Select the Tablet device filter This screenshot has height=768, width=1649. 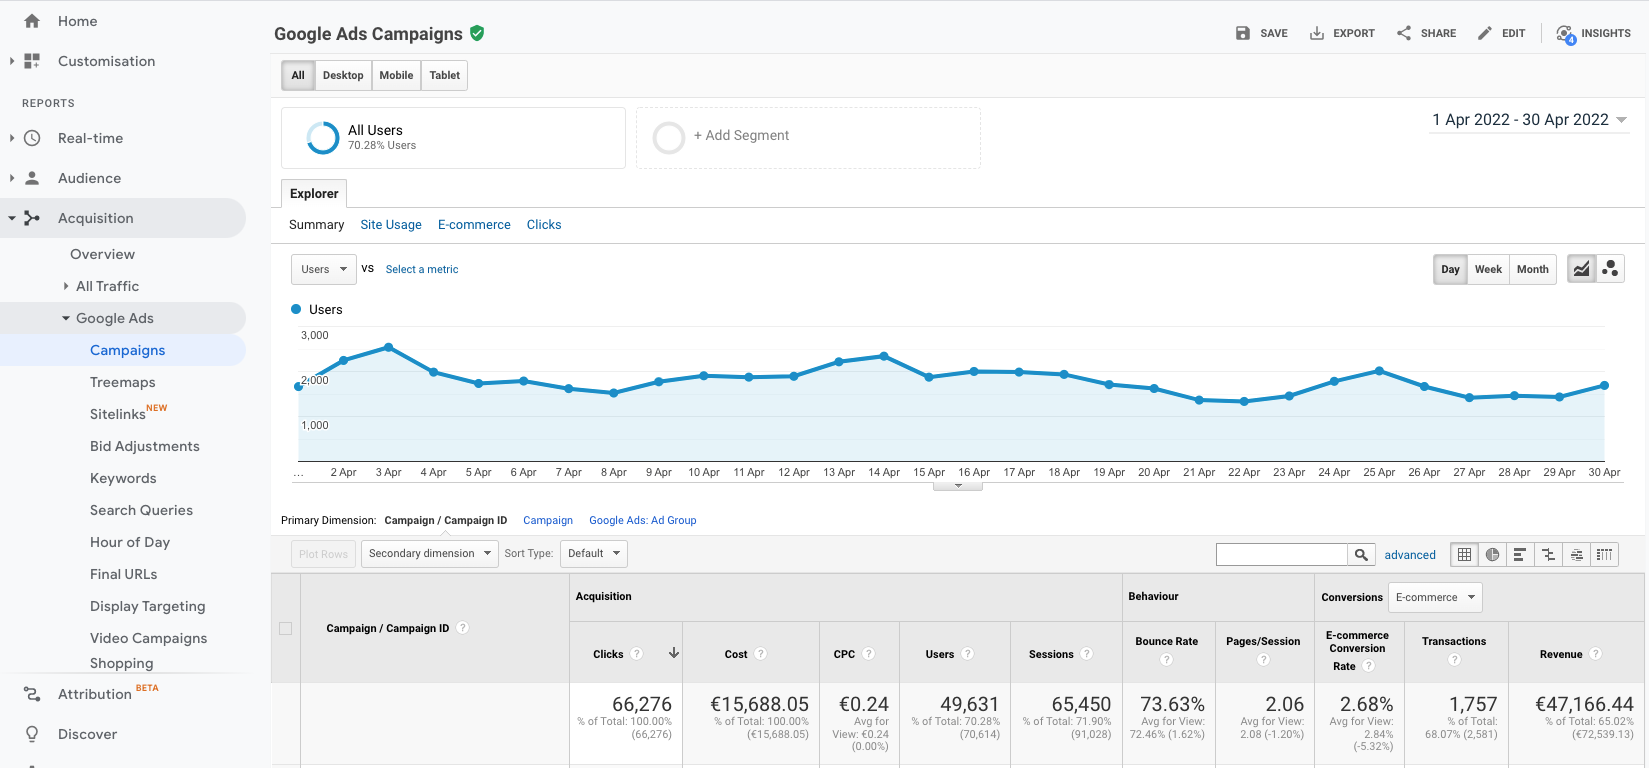pos(445,75)
